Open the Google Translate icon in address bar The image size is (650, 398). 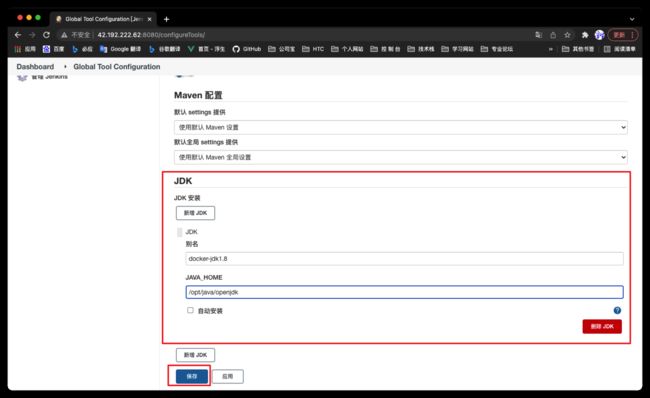click(x=538, y=35)
